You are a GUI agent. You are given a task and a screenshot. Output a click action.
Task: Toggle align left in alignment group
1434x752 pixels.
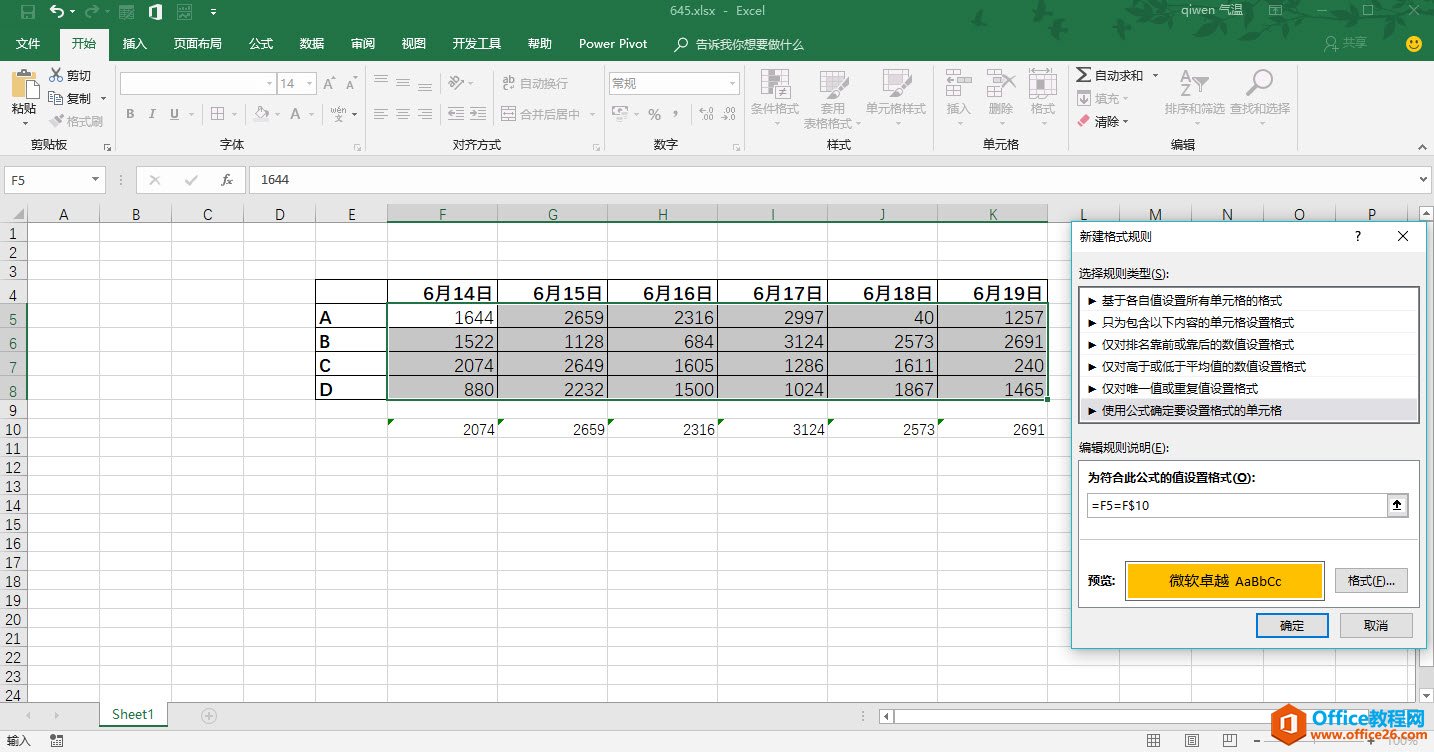pos(381,114)
